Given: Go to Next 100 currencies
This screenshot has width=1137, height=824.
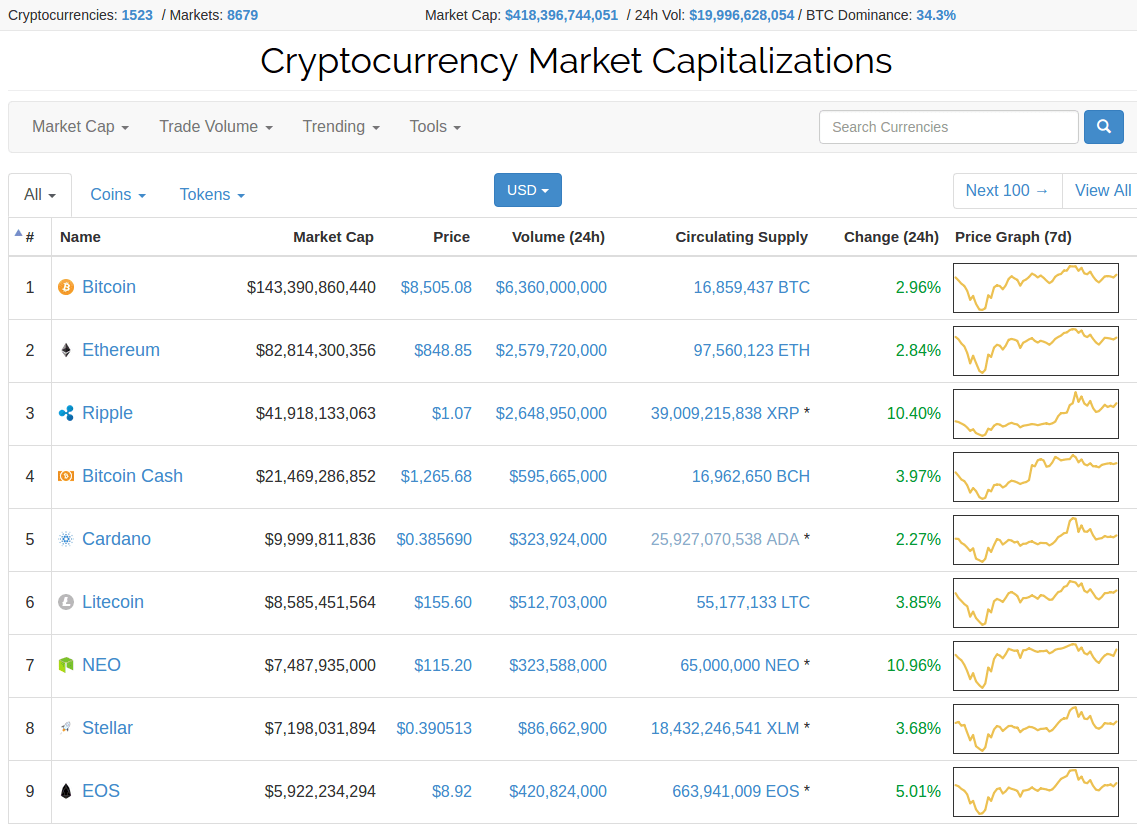Looking at the screenshot, I should [x=1006, y=190].
